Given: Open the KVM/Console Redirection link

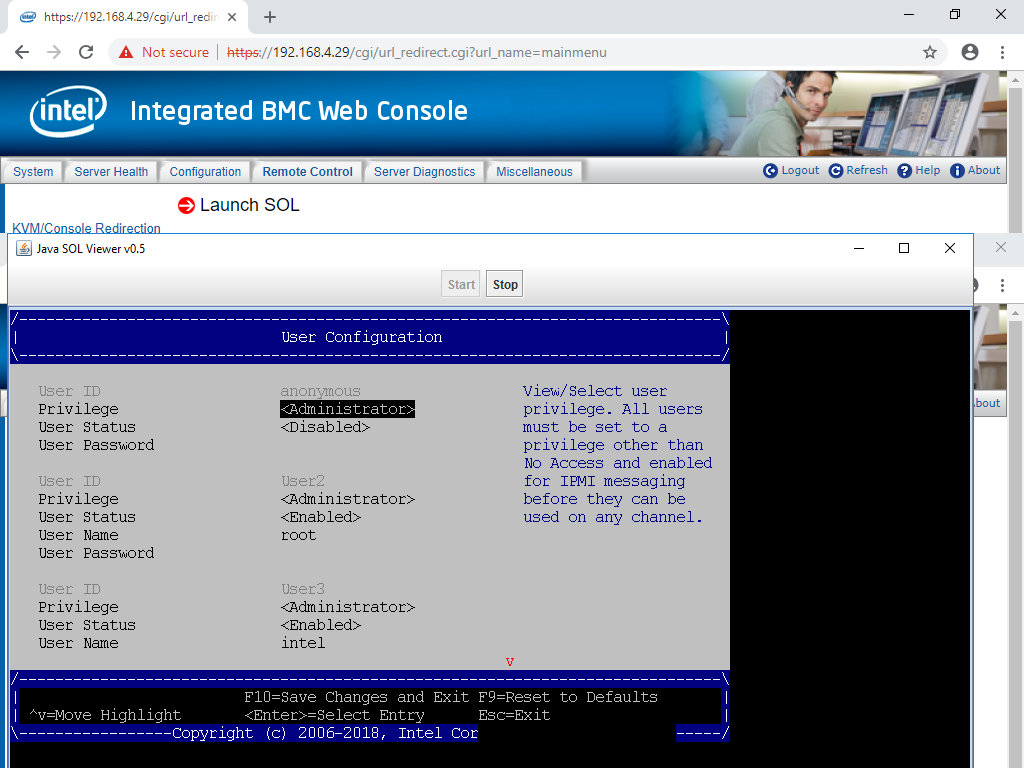Looking at the screenshot, I should coord(86,228).
